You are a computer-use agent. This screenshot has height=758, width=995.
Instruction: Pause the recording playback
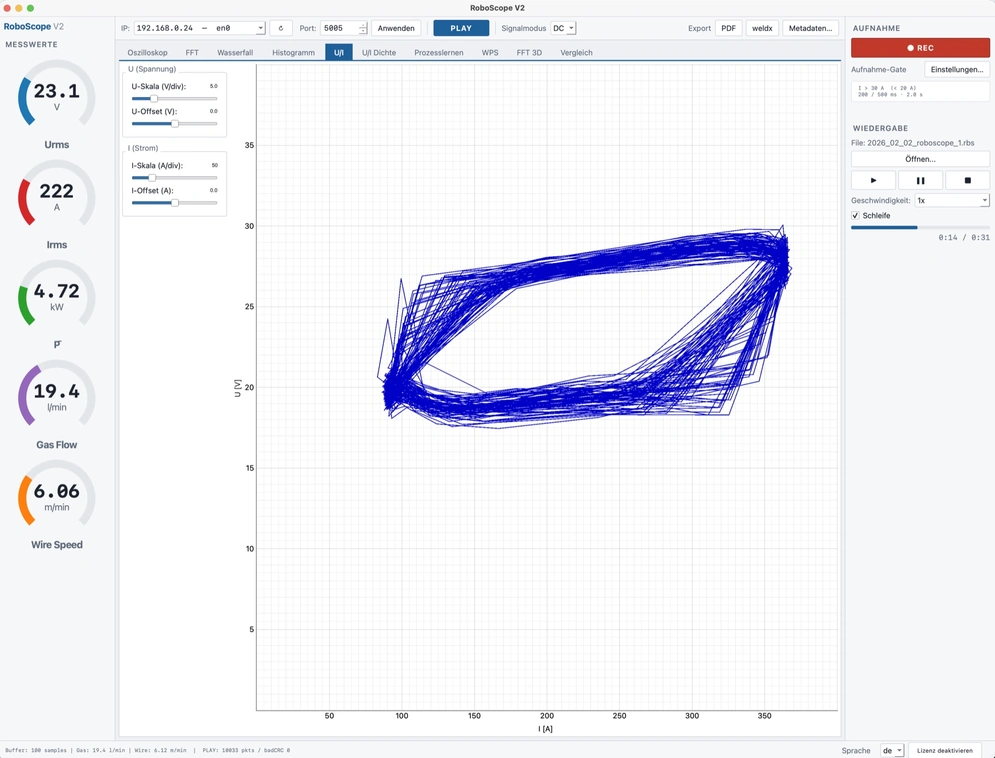click(x=920, y=180)
